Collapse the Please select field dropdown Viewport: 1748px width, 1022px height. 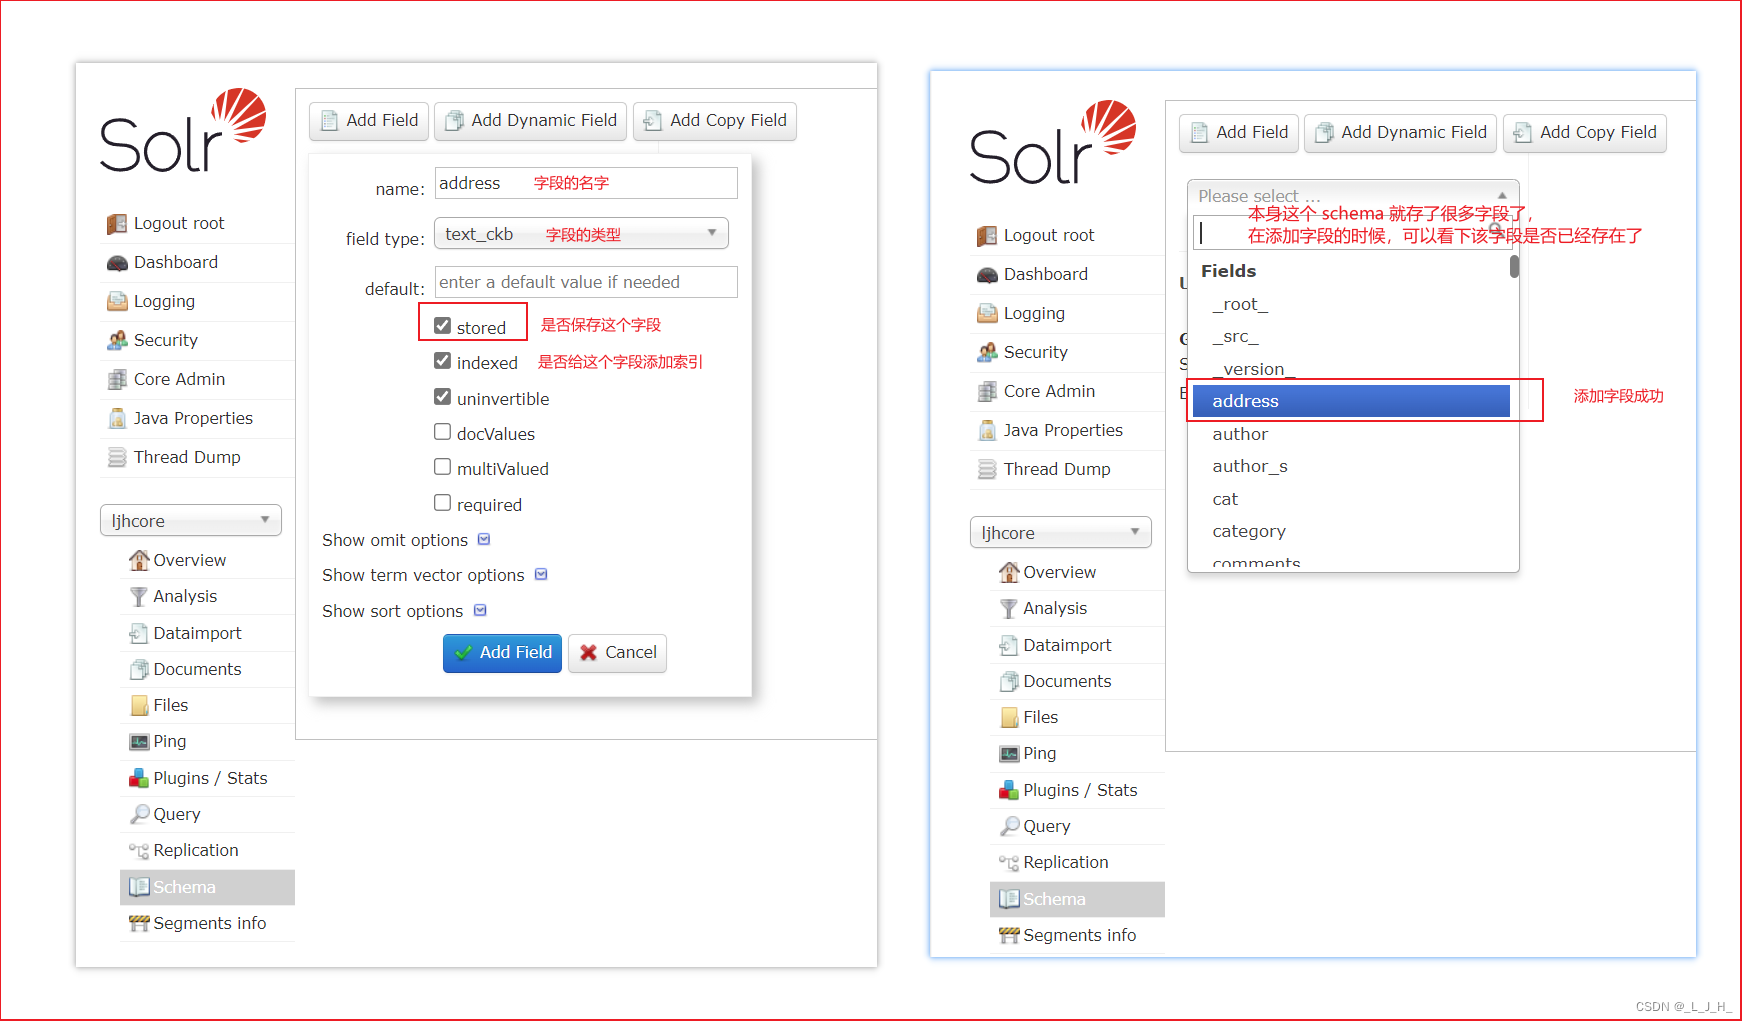1353,195
